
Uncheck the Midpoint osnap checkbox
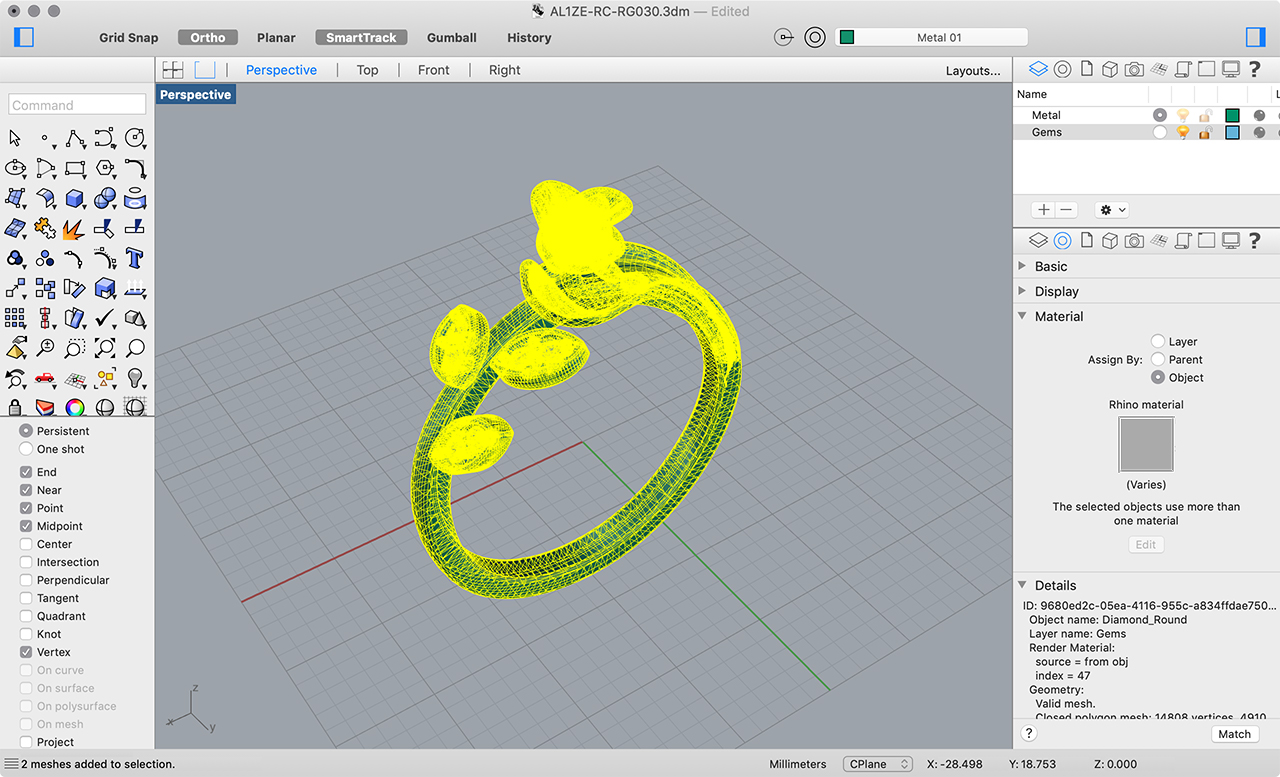26,526
